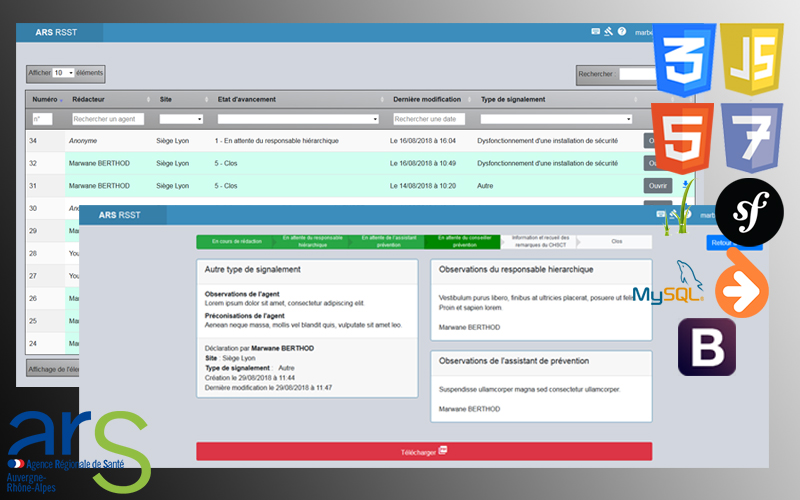Click row number 29 cell
This screenshot has width=800, height=500.
33,231
